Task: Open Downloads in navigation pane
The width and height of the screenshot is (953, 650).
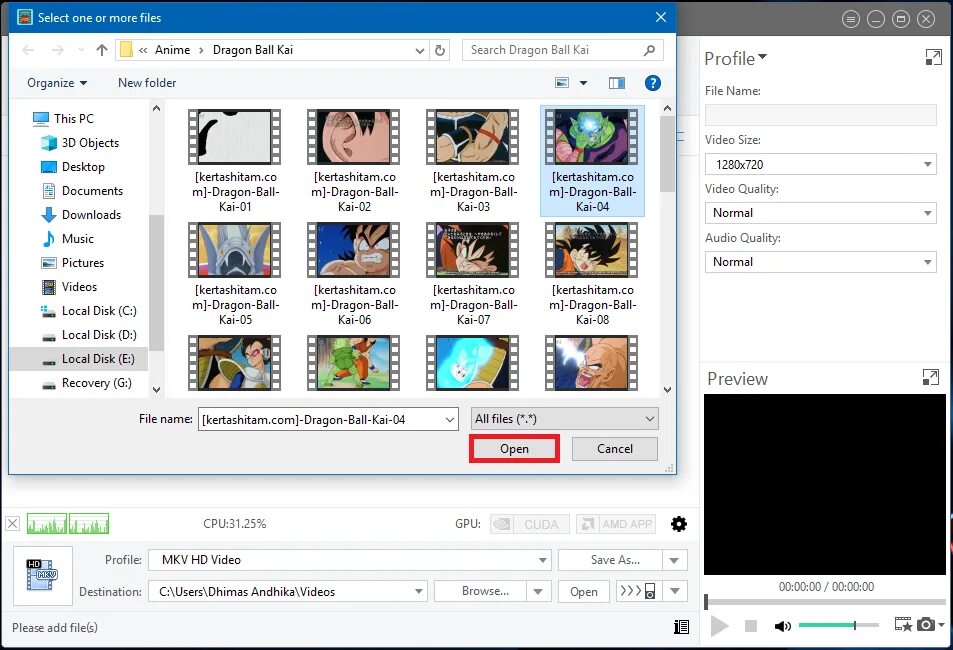Action: 80,215
